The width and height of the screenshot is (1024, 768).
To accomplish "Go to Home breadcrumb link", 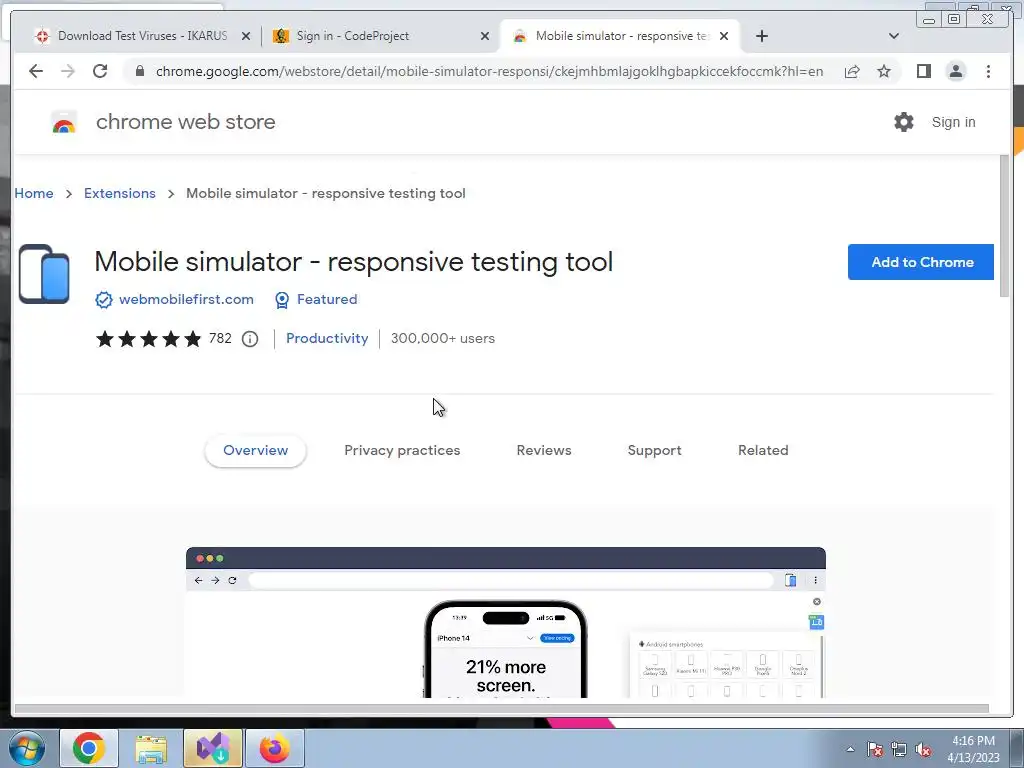I will click(34, 193).
